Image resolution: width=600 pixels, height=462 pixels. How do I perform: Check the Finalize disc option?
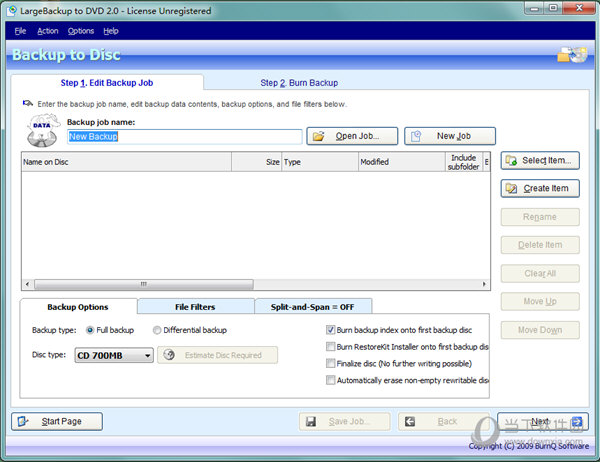330,363
